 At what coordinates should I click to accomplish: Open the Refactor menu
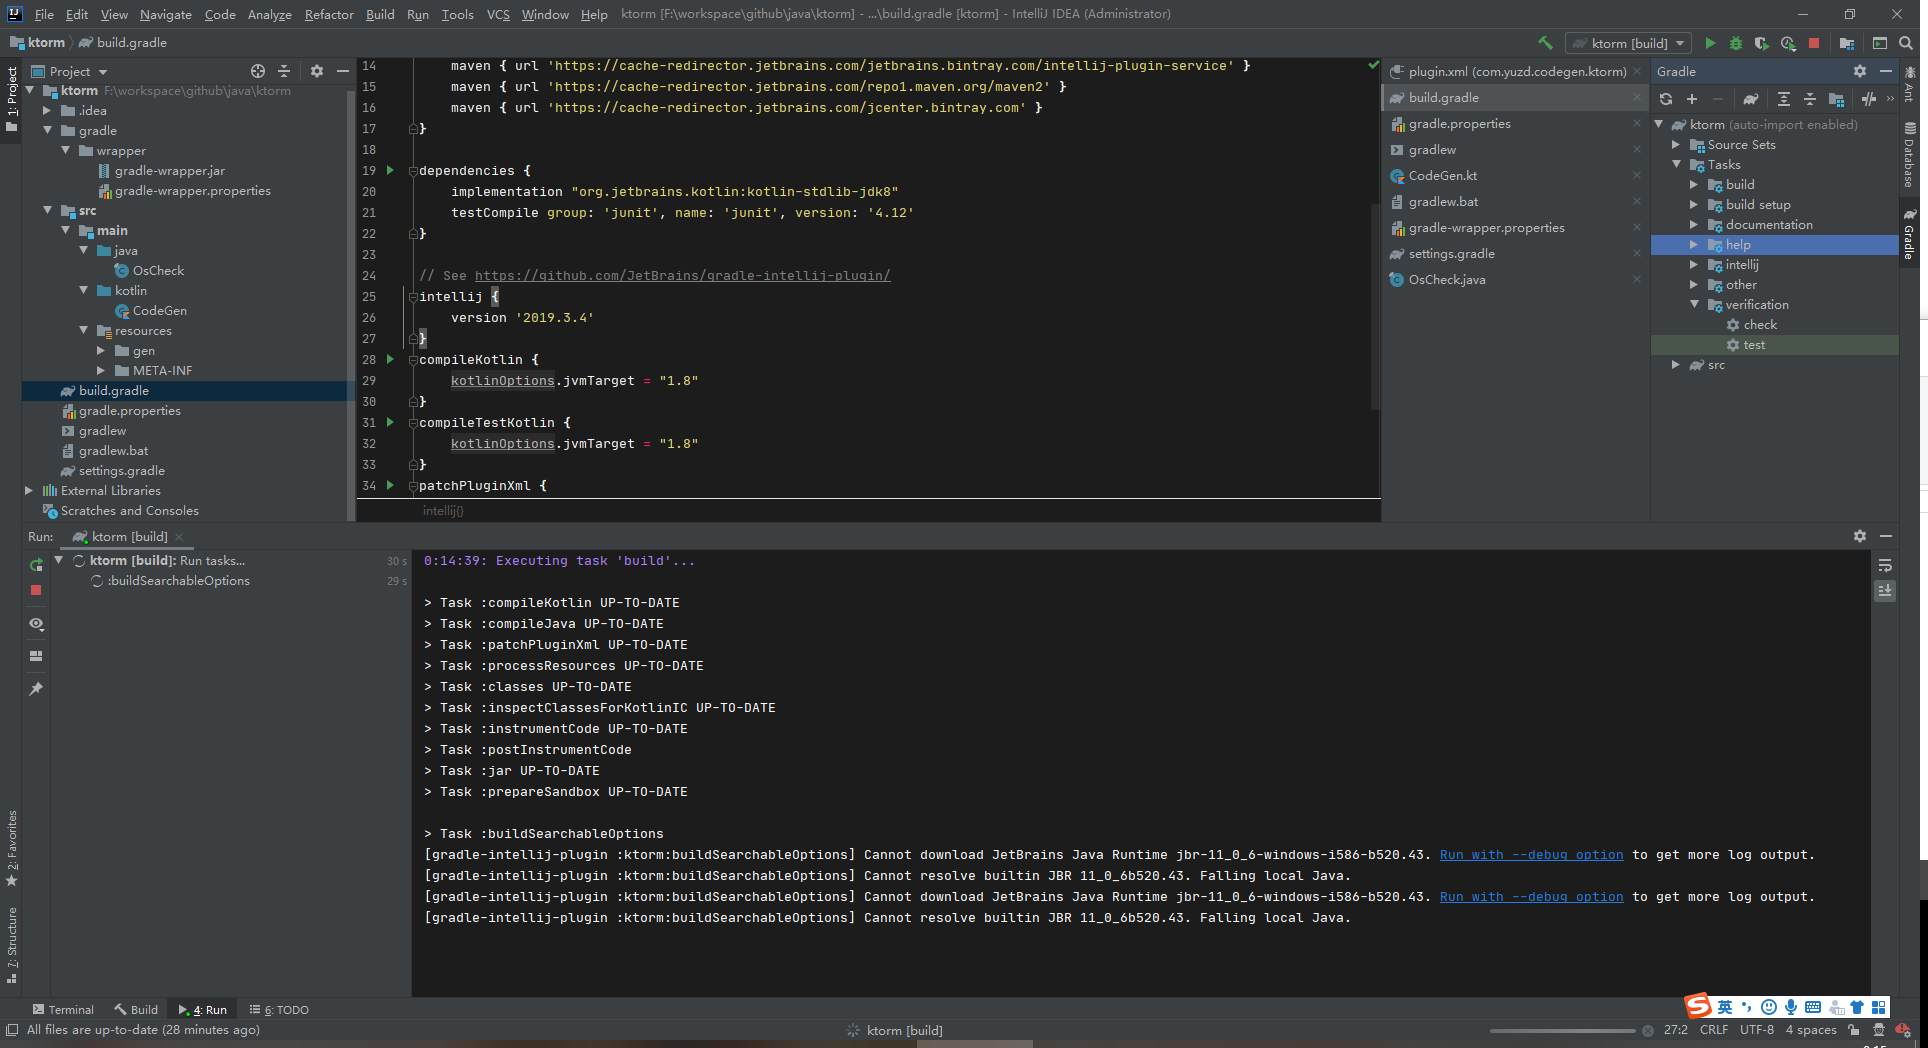point(328,14)
